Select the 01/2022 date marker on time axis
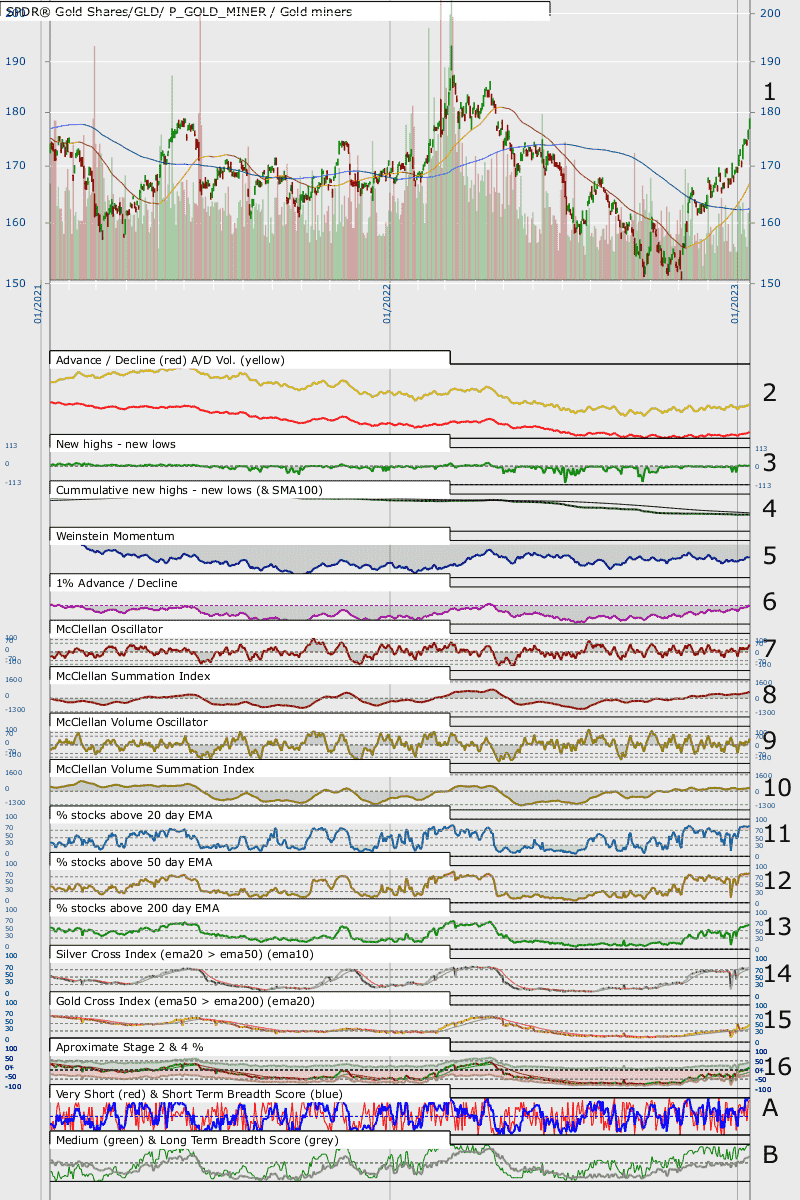This screenshot has height=1200, width=800. point(387,303)
